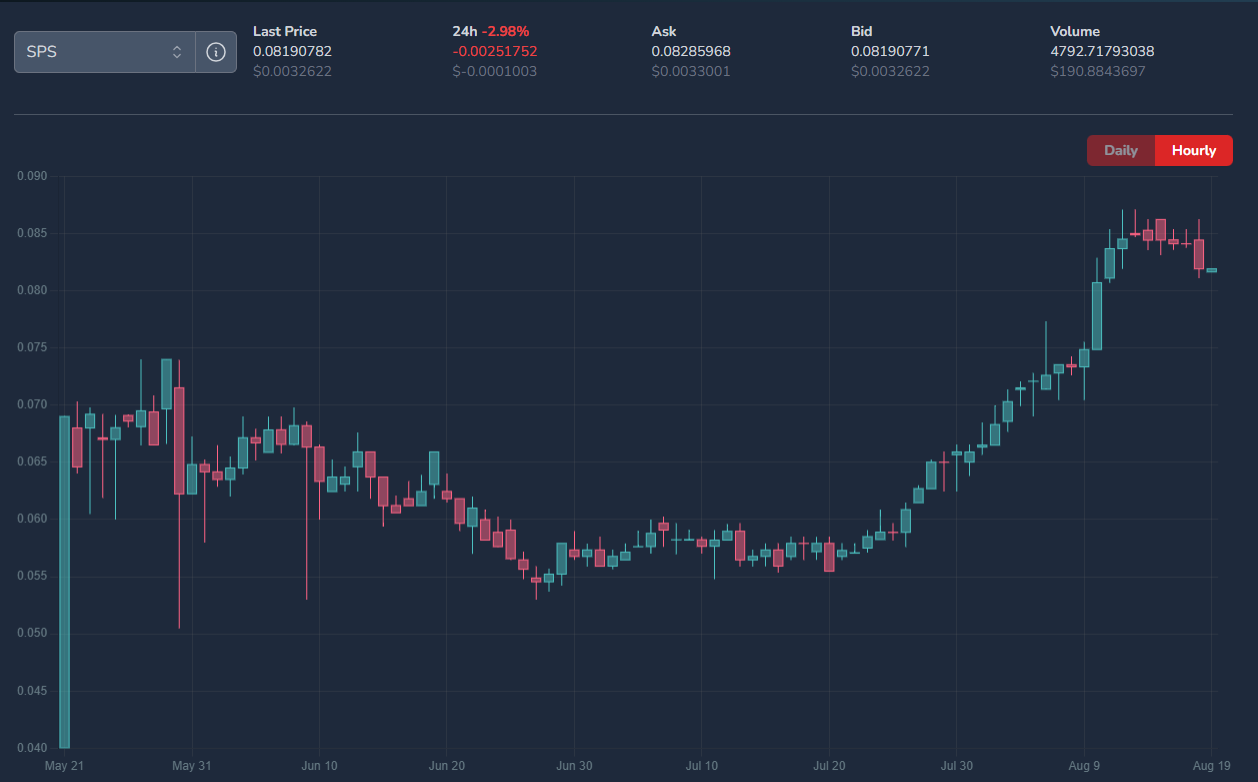Open the SPS token dropdown field

(105, 52)
